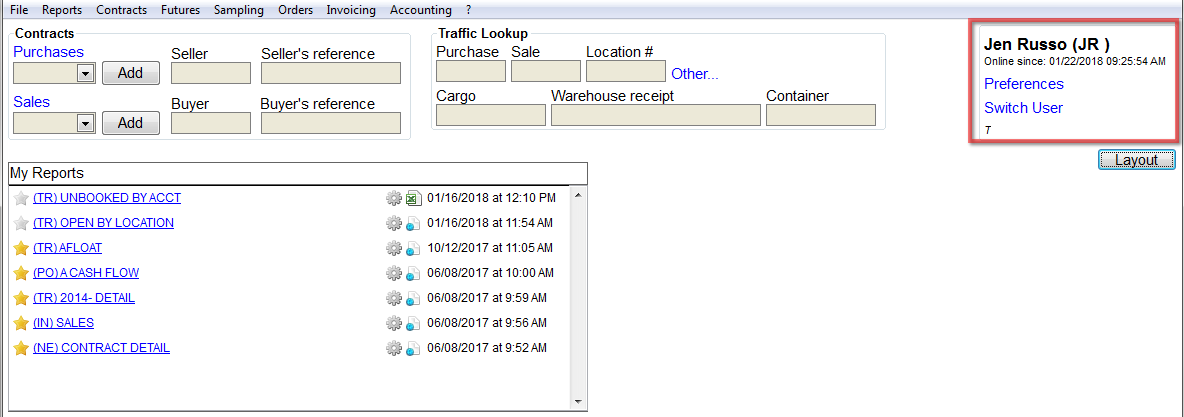Open the Accounting menu
This screenshot has width=1184, height=417.
[421, 10]
